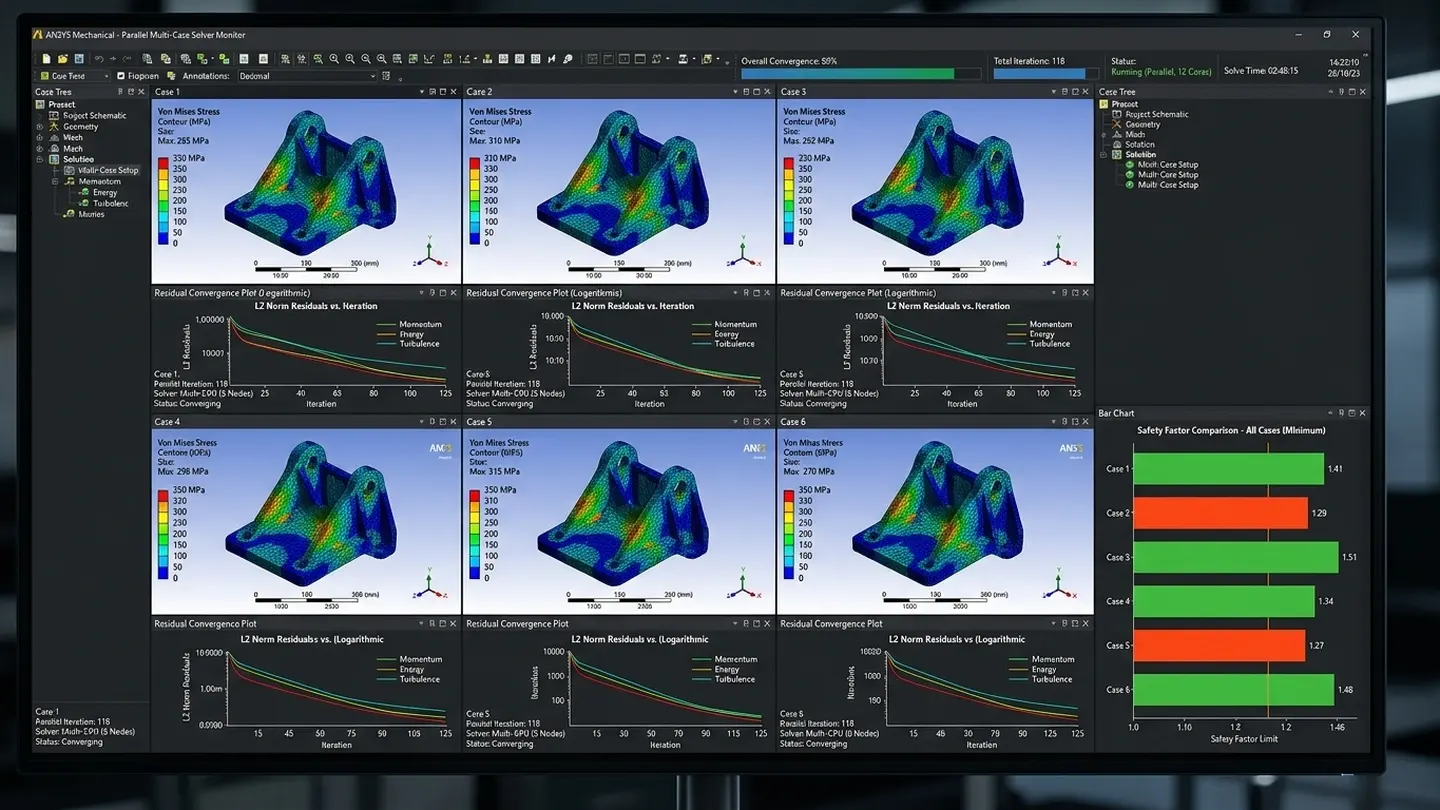Click the Total Iterations progress bar
The width and height of the screenshot is (1440, 810).
click(1044, 73)
